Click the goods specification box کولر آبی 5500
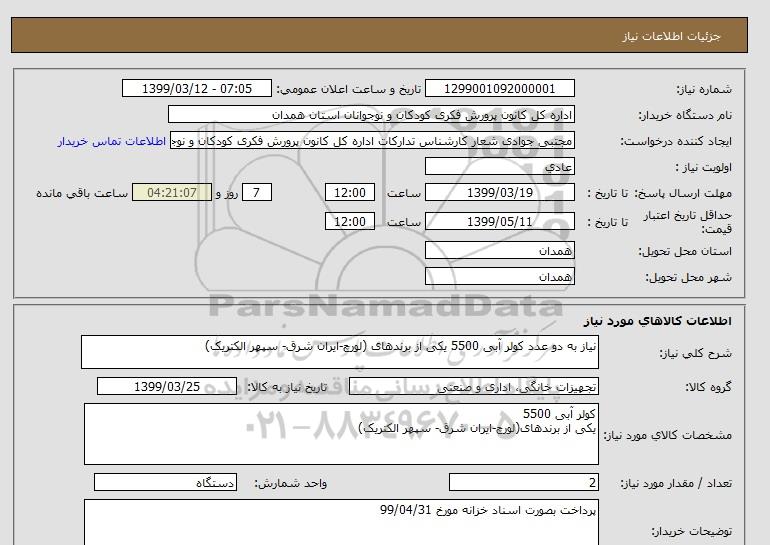 pos(341,434)
